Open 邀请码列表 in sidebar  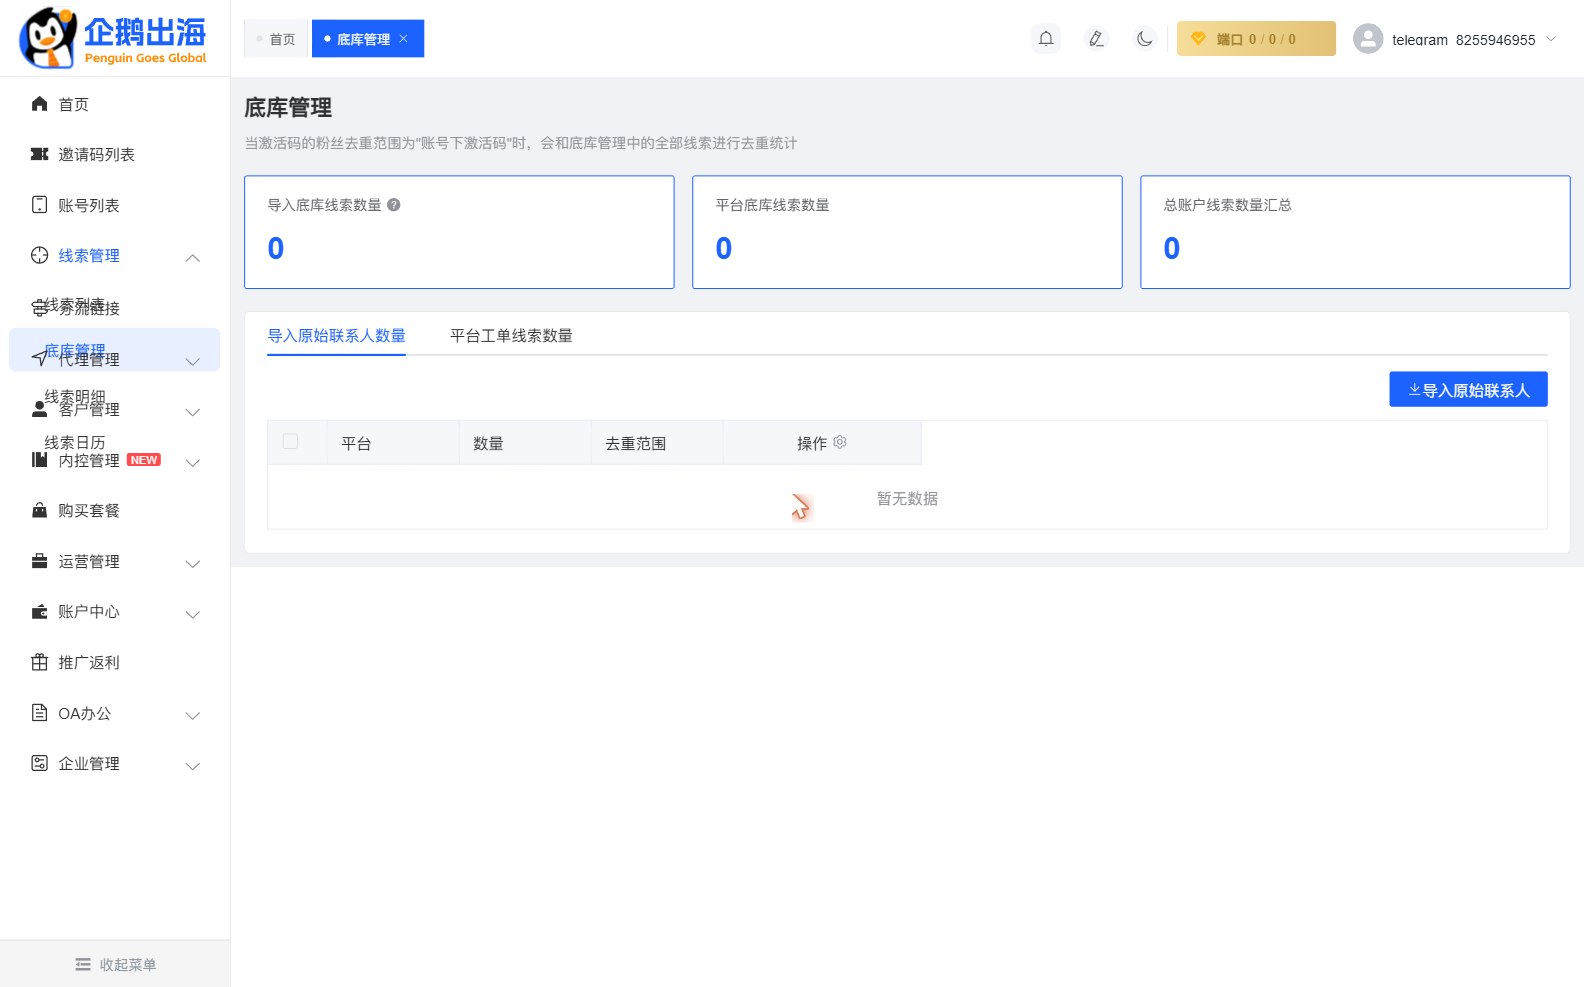[x=96, y=154]
